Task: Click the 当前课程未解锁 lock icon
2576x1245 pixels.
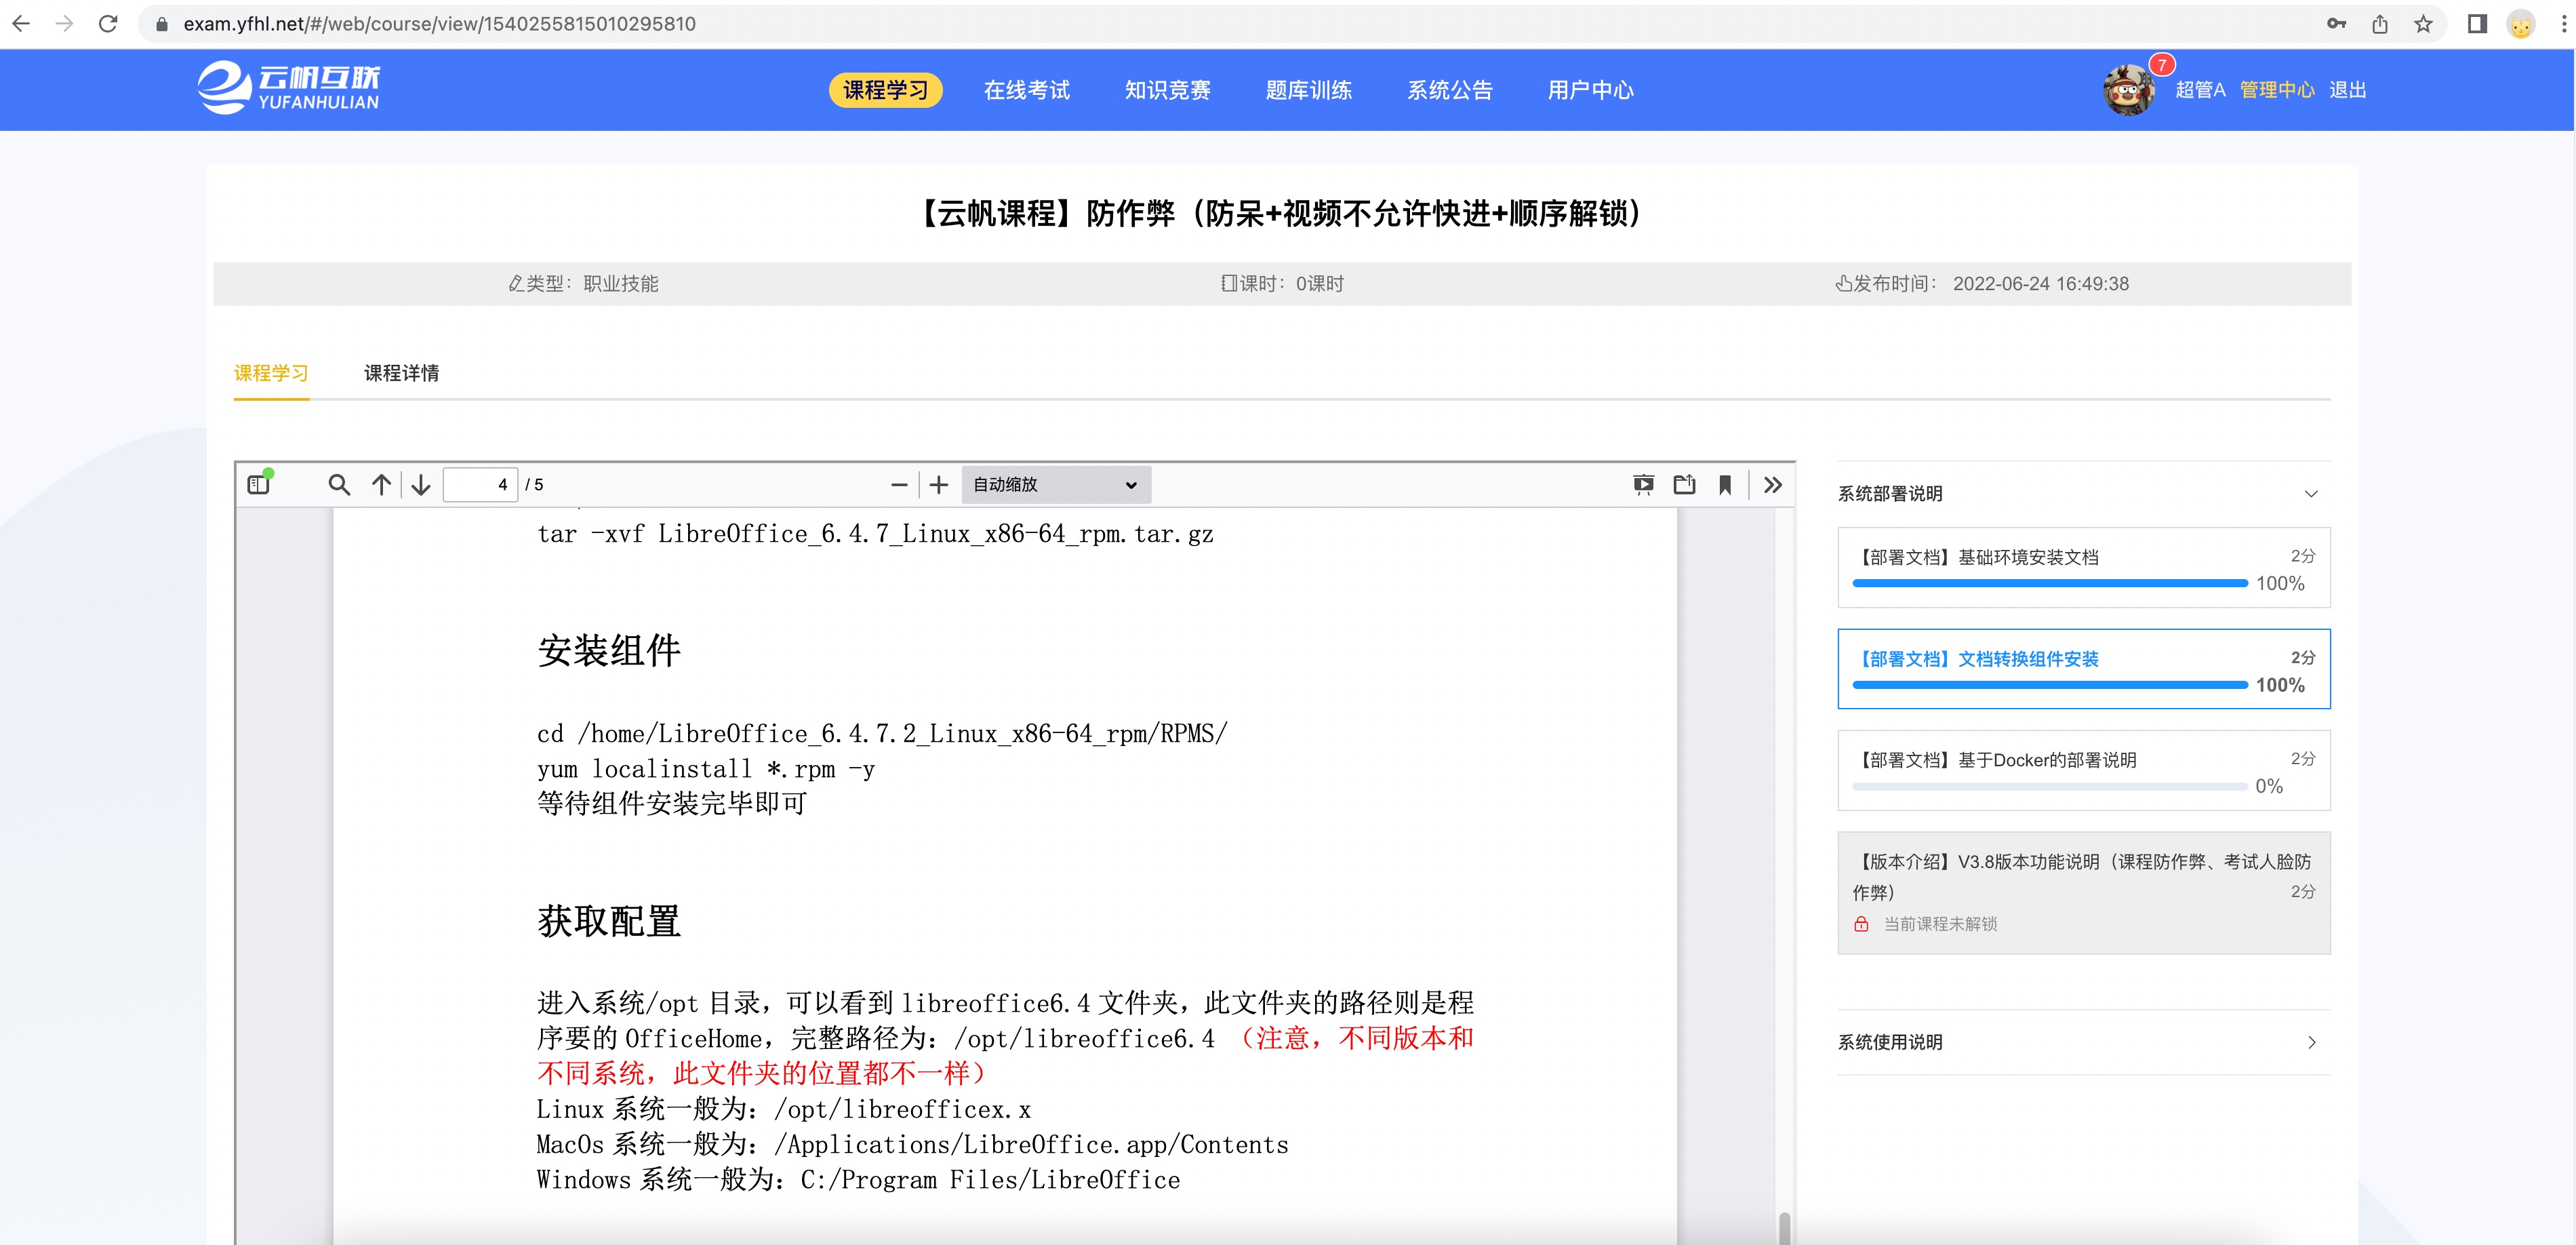Action: click(x=1861, y=924)
